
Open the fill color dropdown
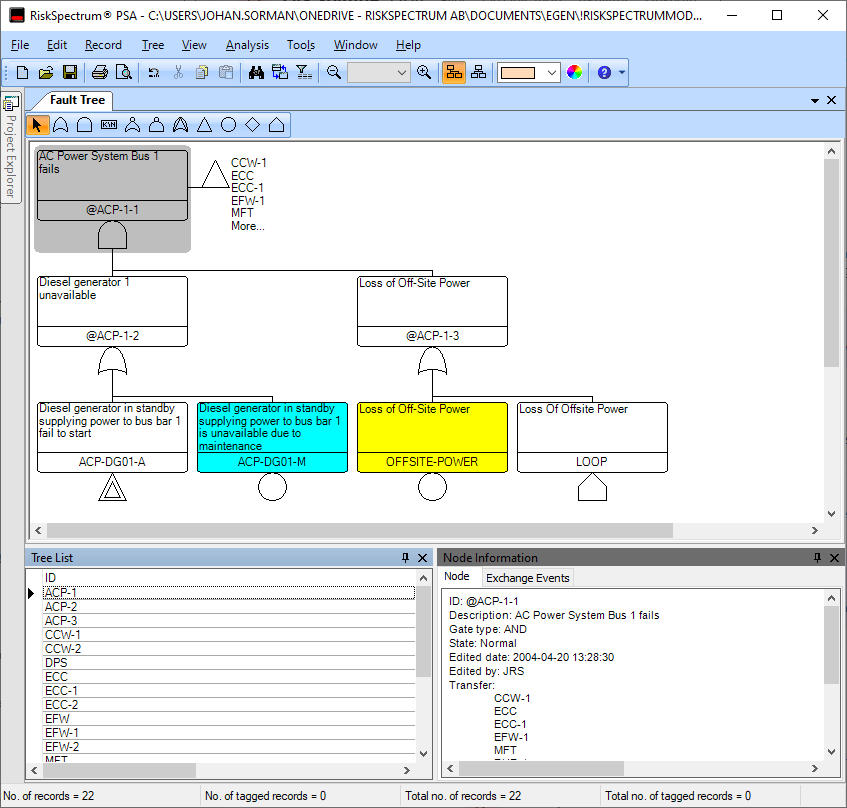pos(552,72)
